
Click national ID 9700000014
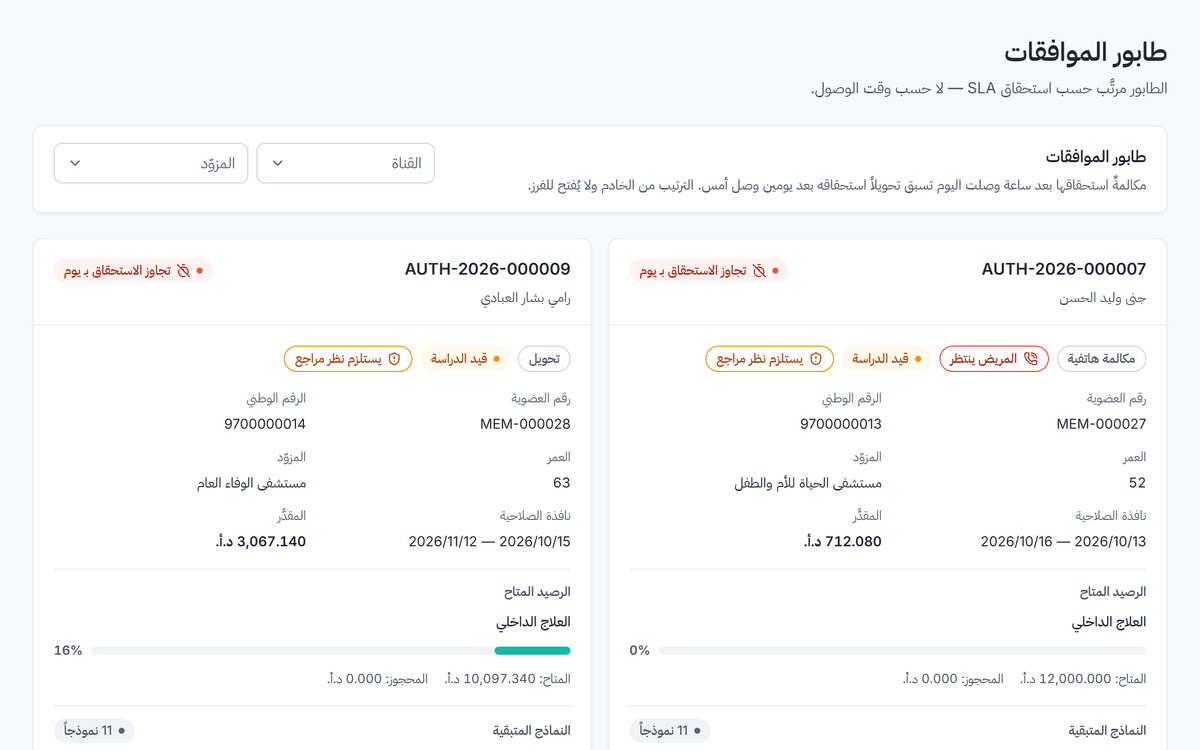[x=265, y=424]
